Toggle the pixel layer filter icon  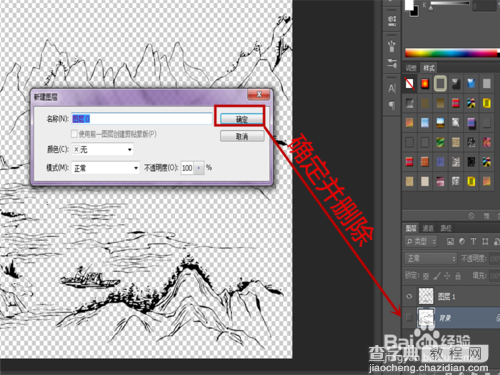pyautogui.click(x=450, y=242)
